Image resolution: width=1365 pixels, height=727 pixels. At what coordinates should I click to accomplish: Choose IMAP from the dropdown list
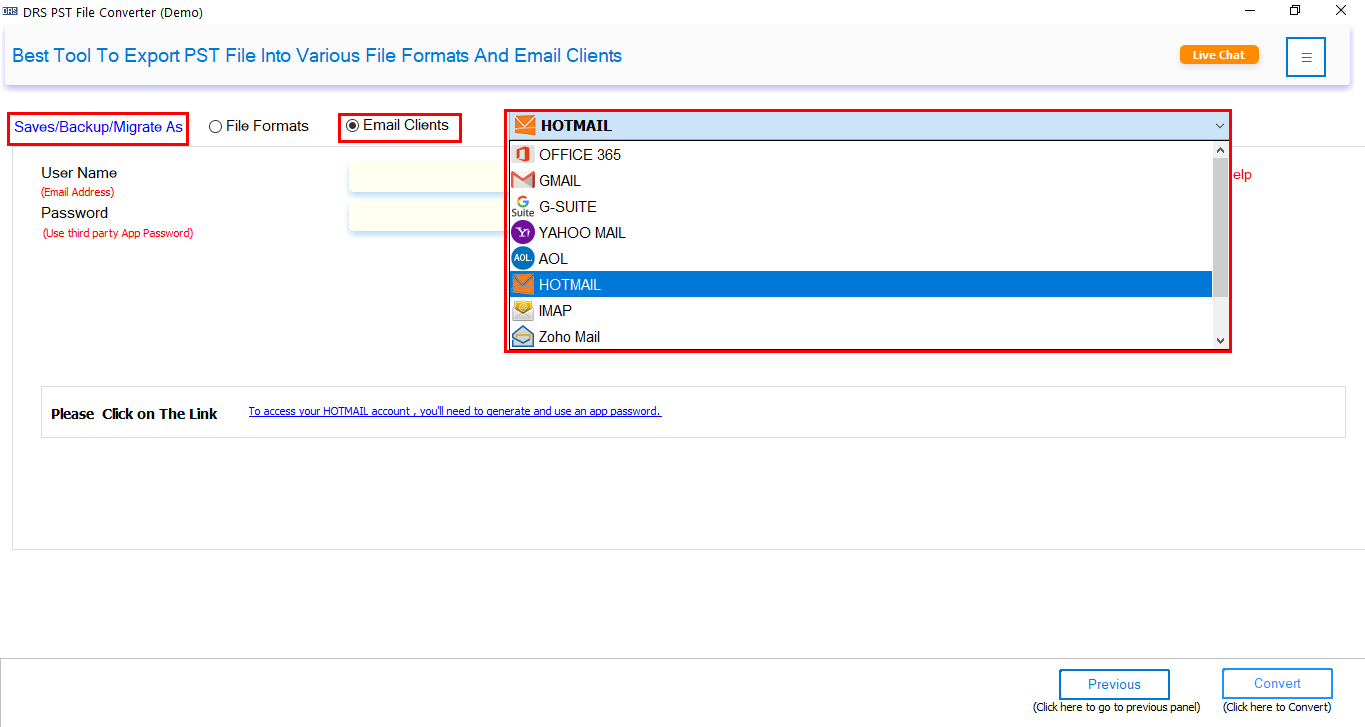[860, 310]
